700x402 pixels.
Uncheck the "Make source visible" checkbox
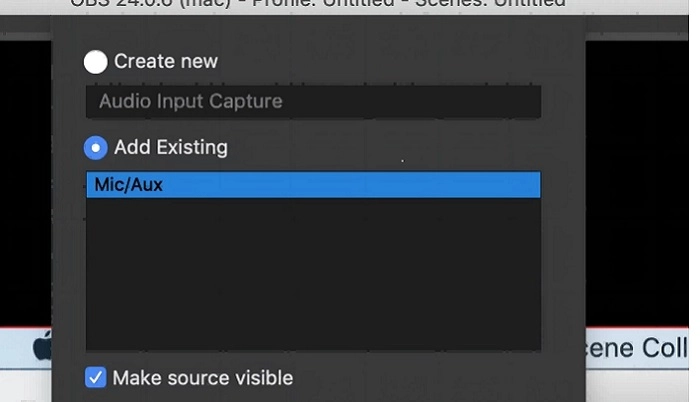point(96,377)
